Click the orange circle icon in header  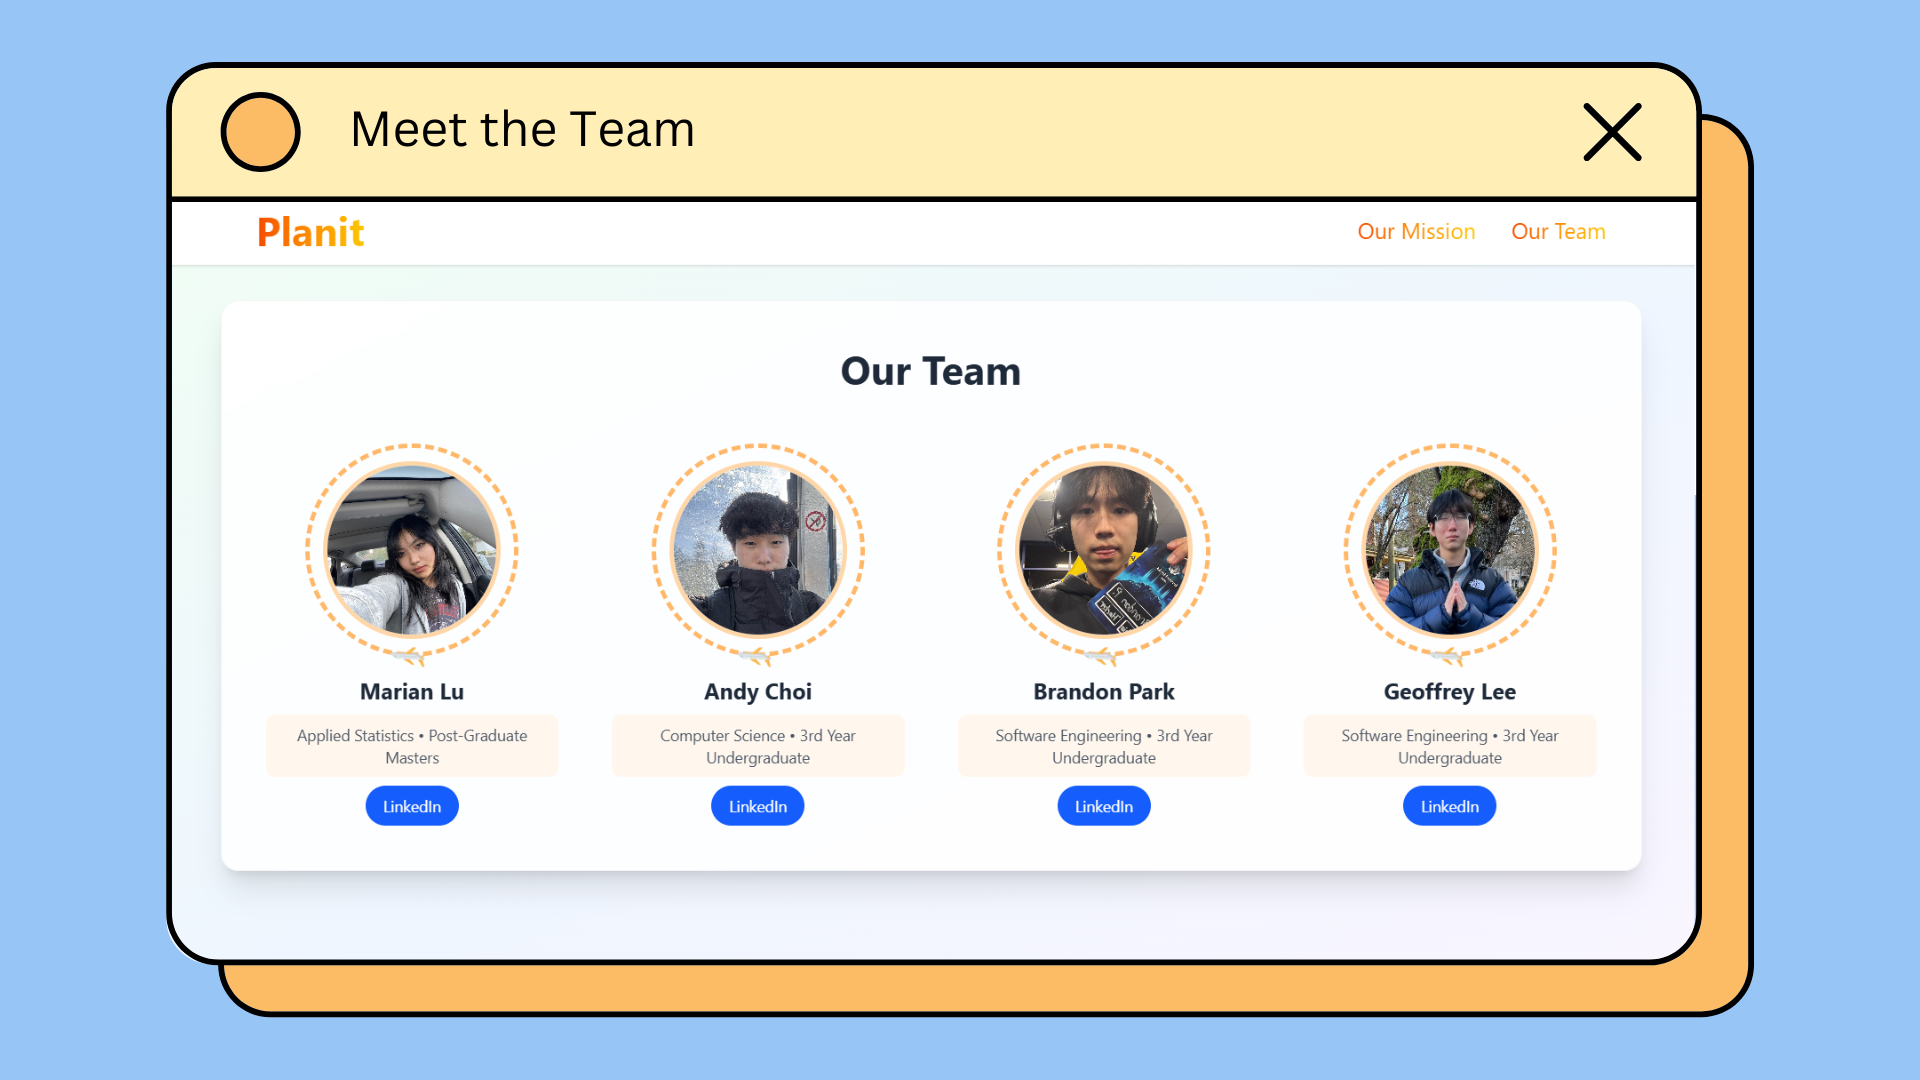pyautogui.click(x=260, y=132)
